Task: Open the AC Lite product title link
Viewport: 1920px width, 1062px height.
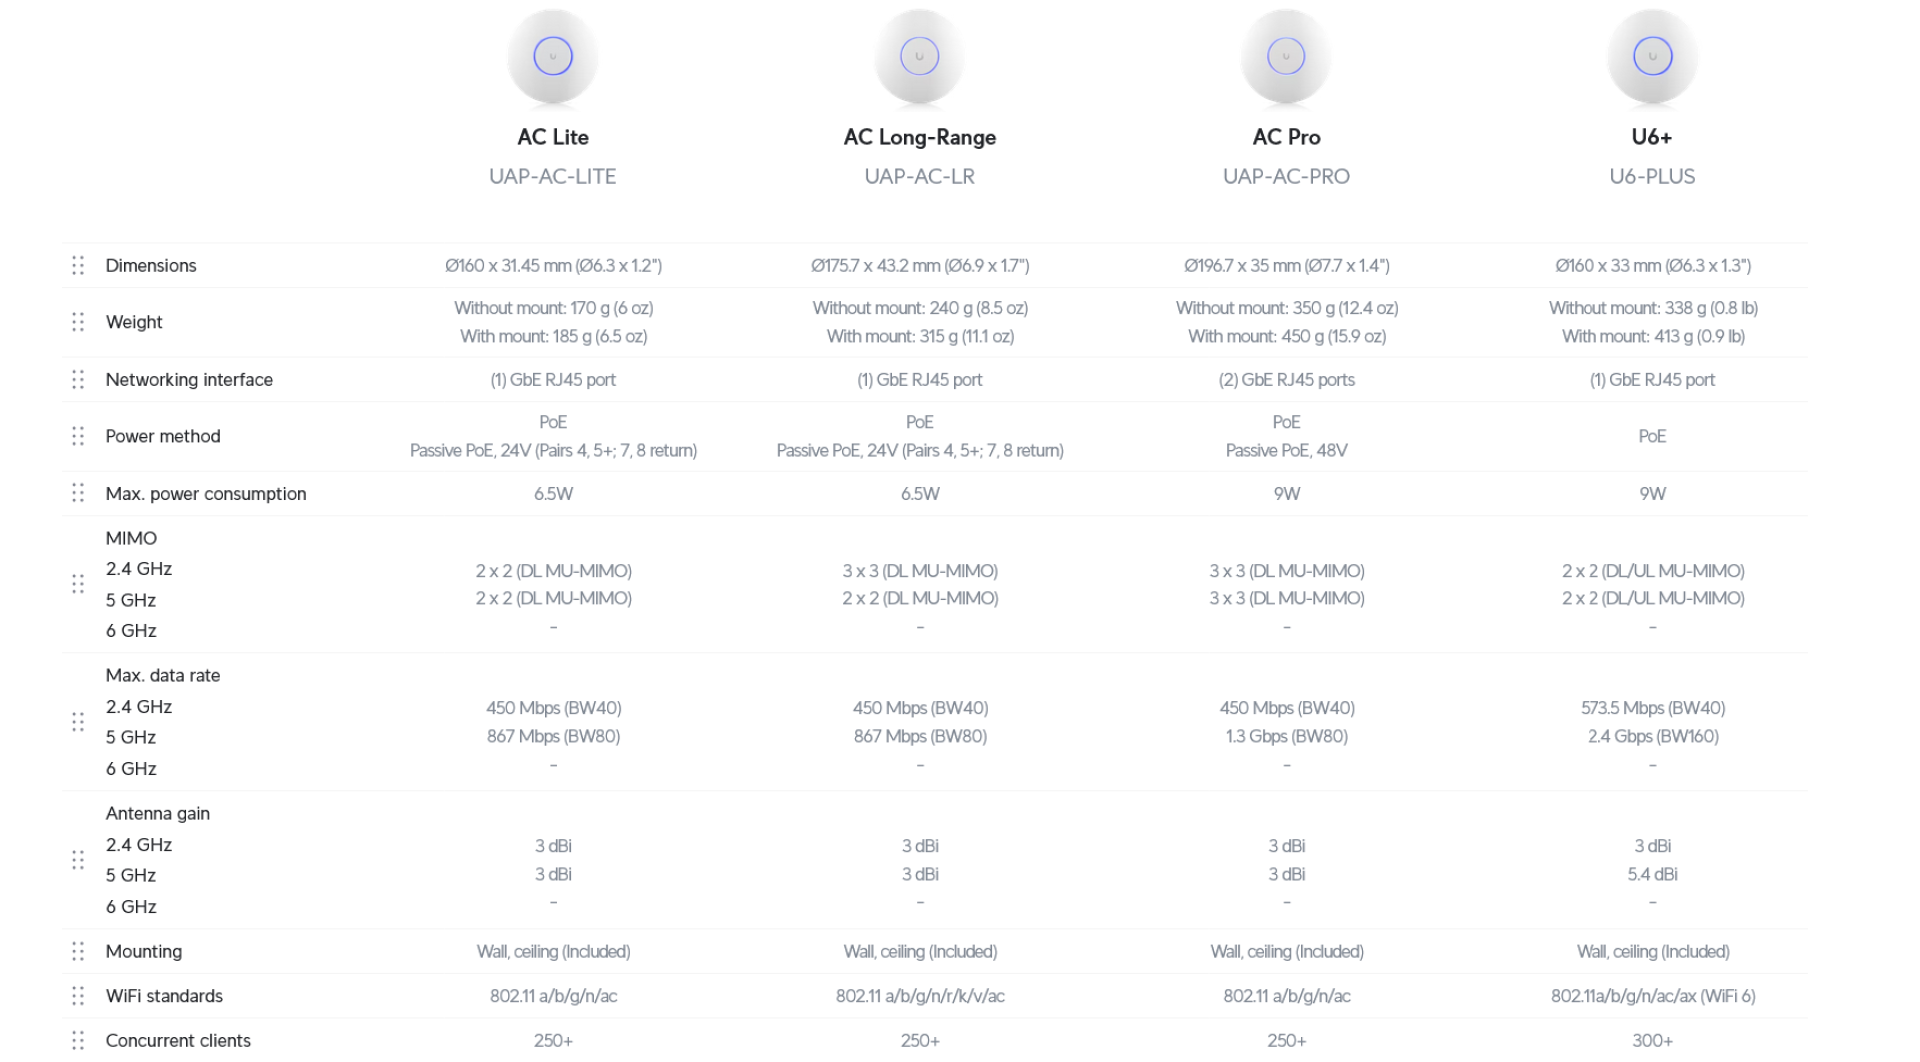Action: (553, 137)
